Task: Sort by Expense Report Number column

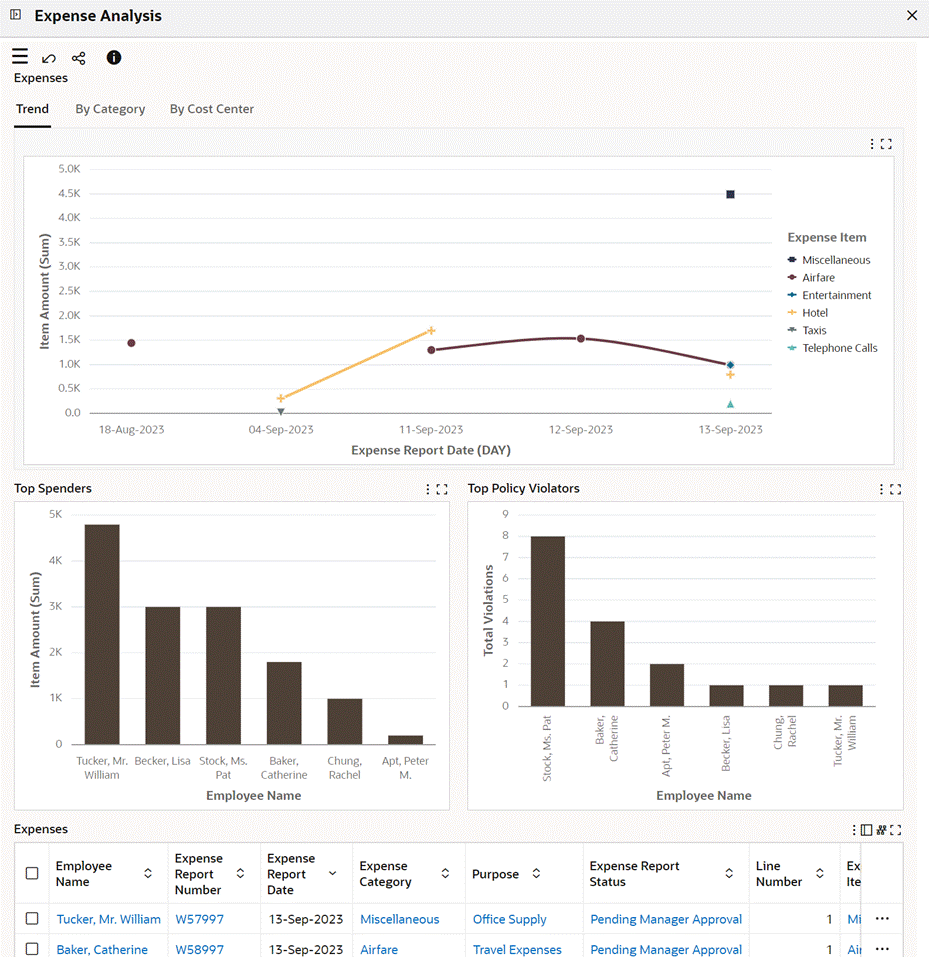Action: (240, 873)
